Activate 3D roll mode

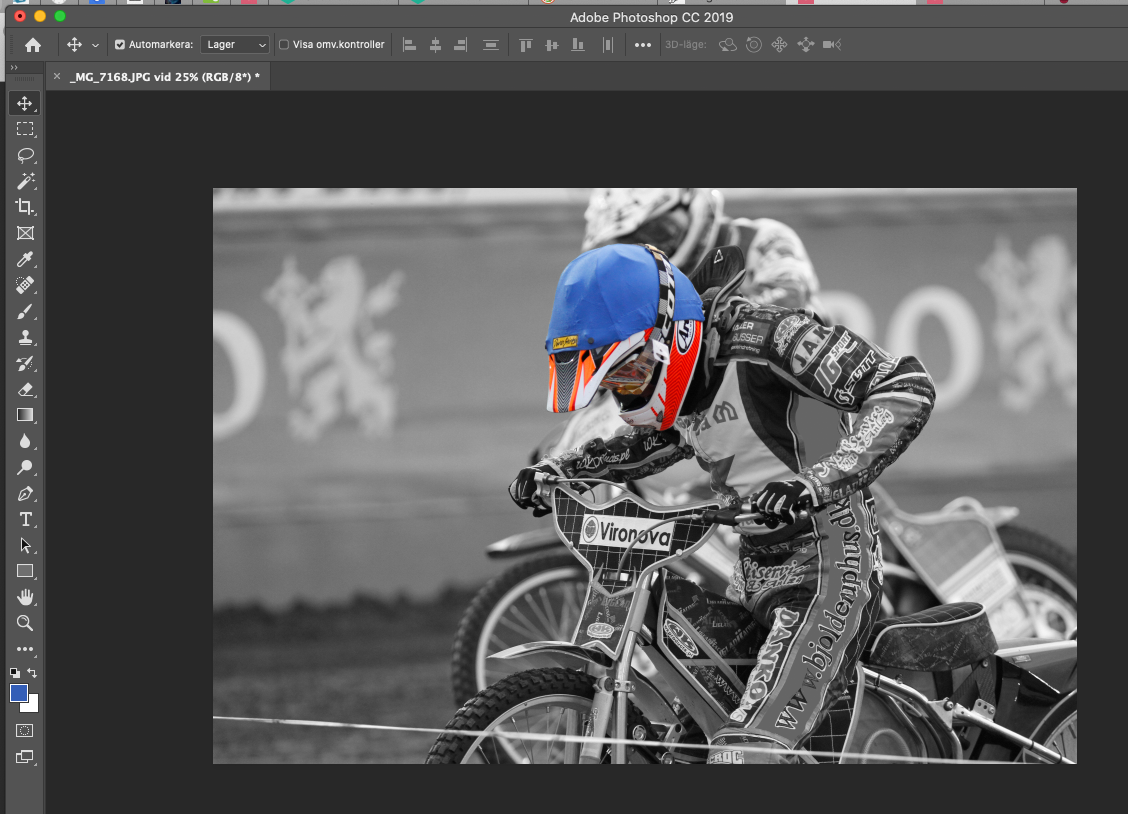point(754,45)
